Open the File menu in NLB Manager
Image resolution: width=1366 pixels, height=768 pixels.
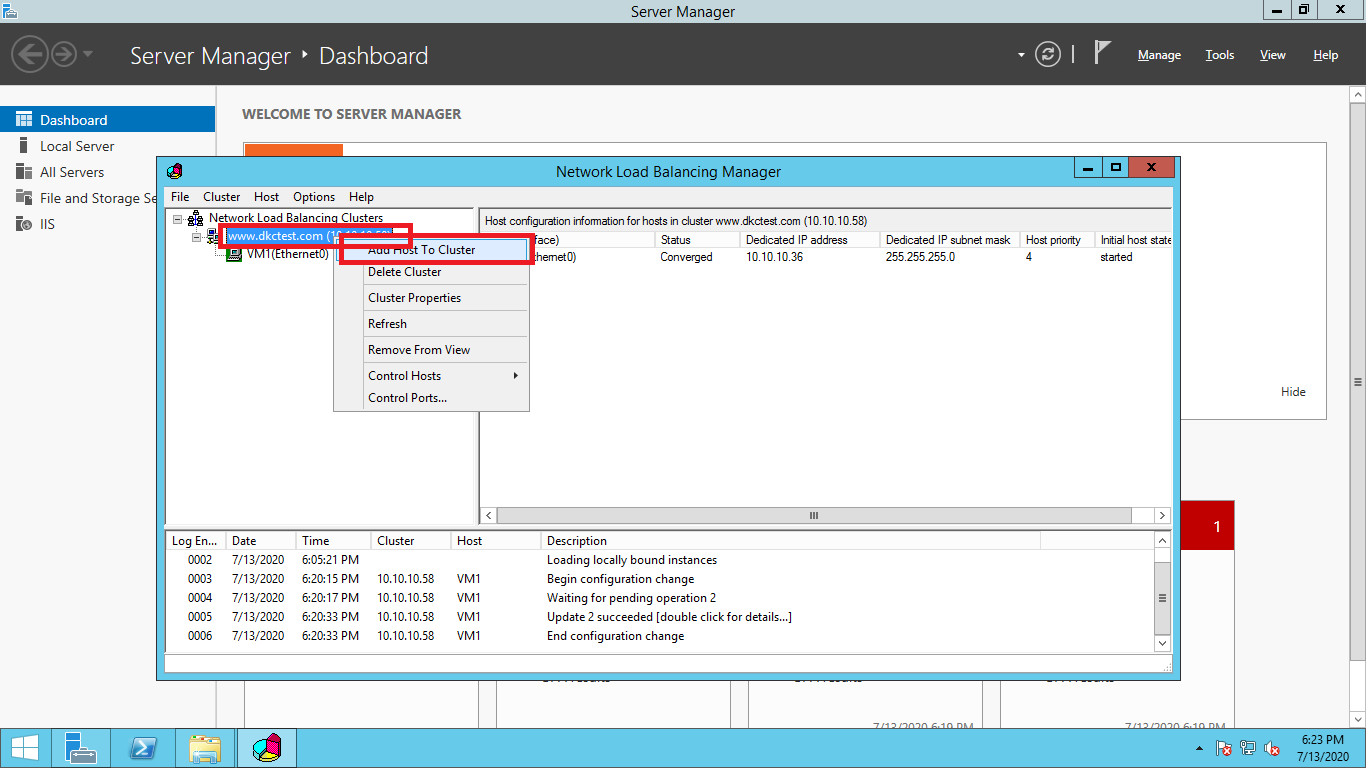[180, 197]
